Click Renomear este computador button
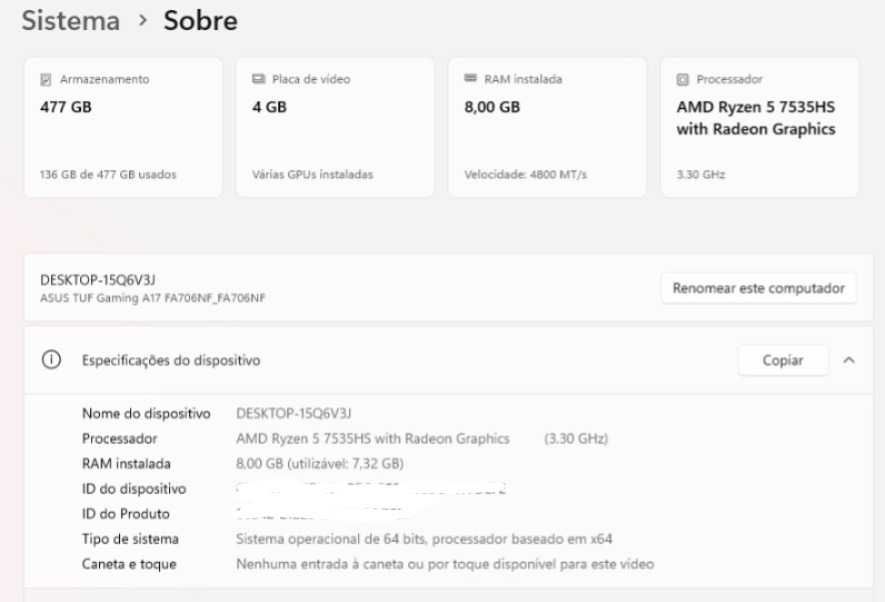Image resolution: width=885 pixels, height=602 pixels. (759, 288)
